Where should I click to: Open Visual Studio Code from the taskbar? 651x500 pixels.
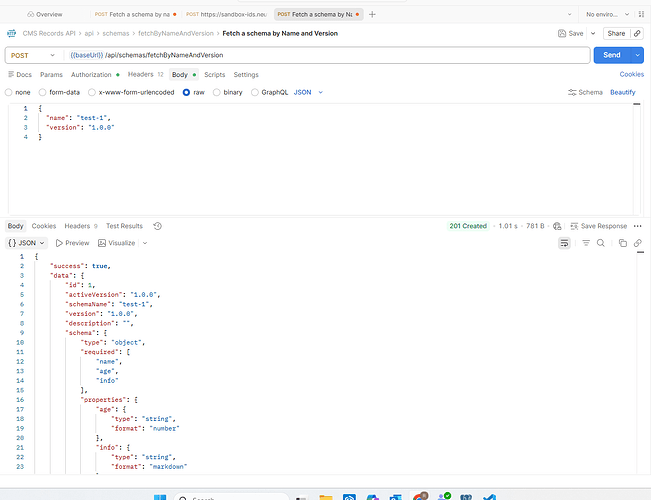coord(490,497)
